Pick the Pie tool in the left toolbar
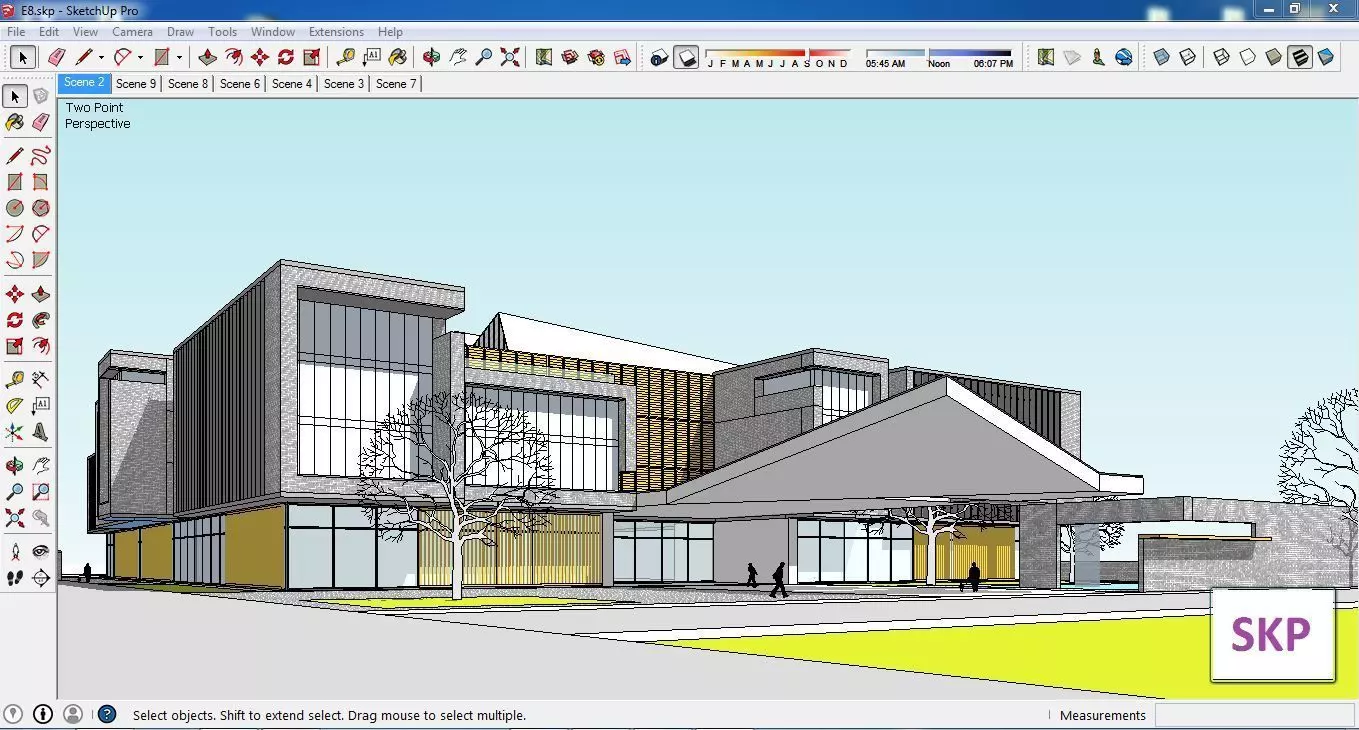Viewport: 1359px width, 730px height. click(x=40, y=260)
